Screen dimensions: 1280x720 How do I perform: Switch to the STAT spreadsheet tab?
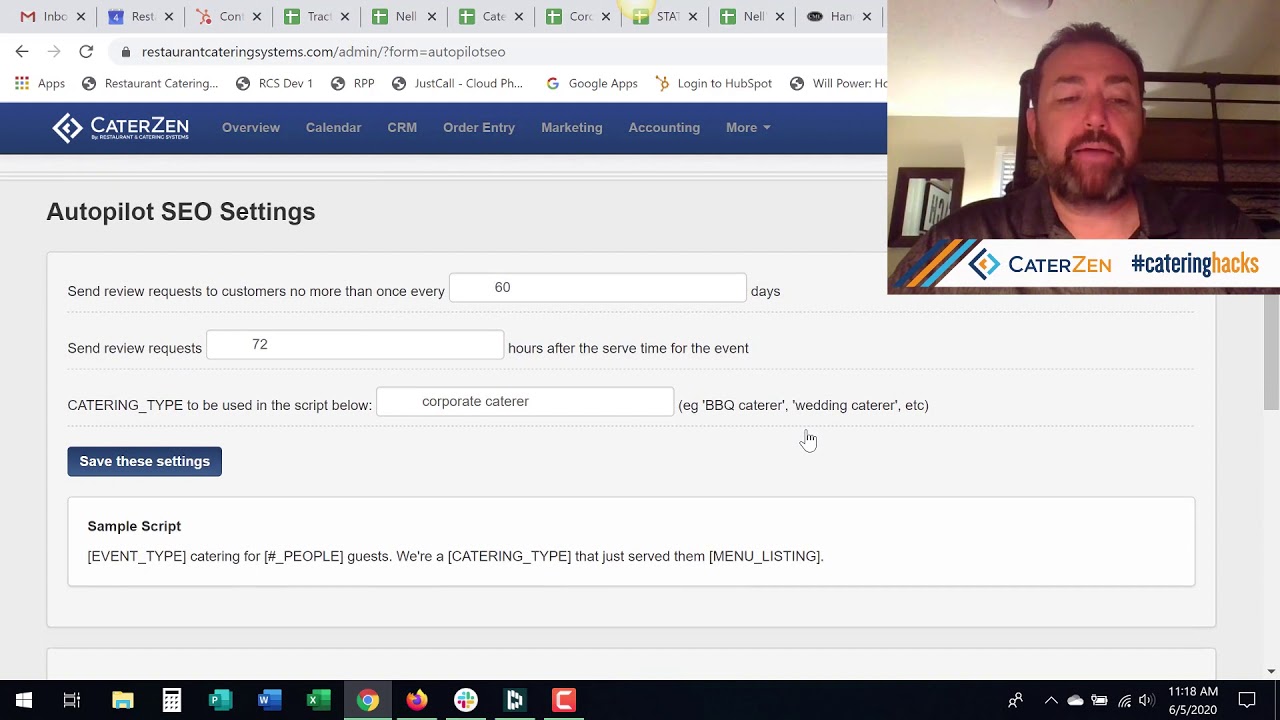point(666,16)
